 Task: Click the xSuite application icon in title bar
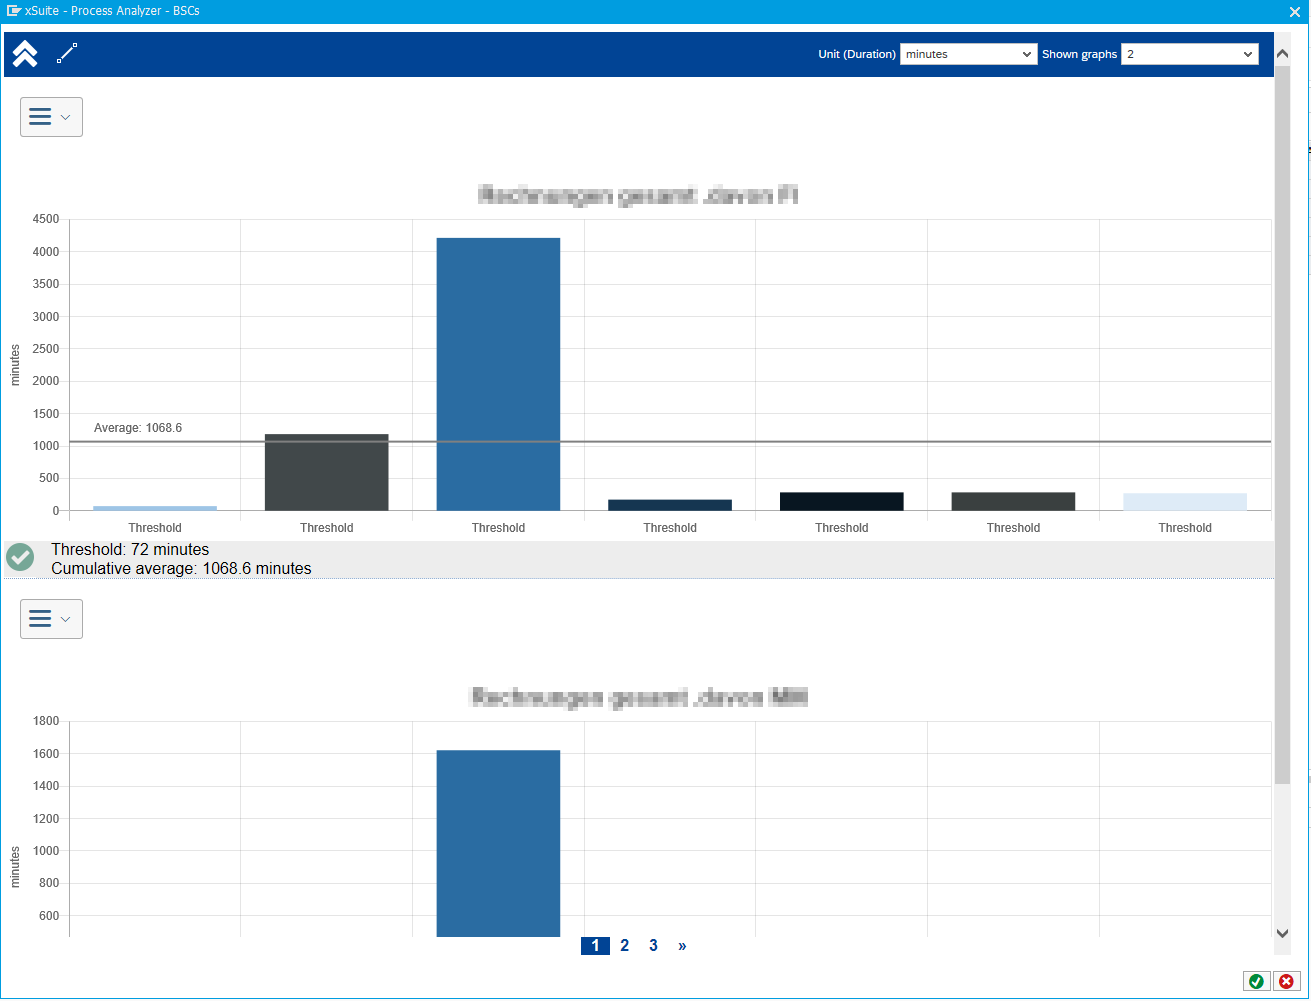coord(14,11)
